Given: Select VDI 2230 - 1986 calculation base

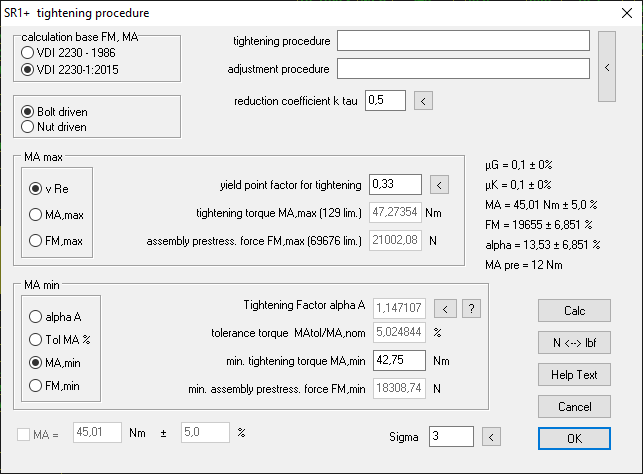Looking at the screenshot, I should pos(28,53).
